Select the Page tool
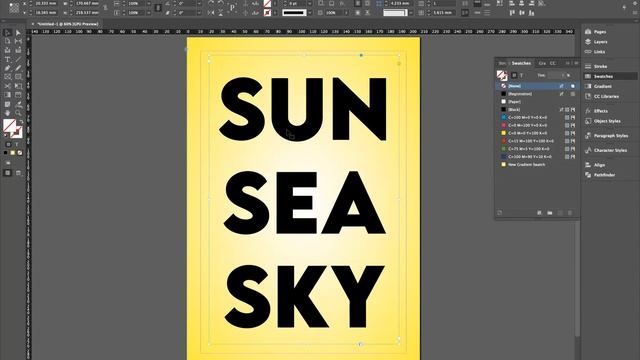Screen dimensions: 640x360 [x=7, y=41]
